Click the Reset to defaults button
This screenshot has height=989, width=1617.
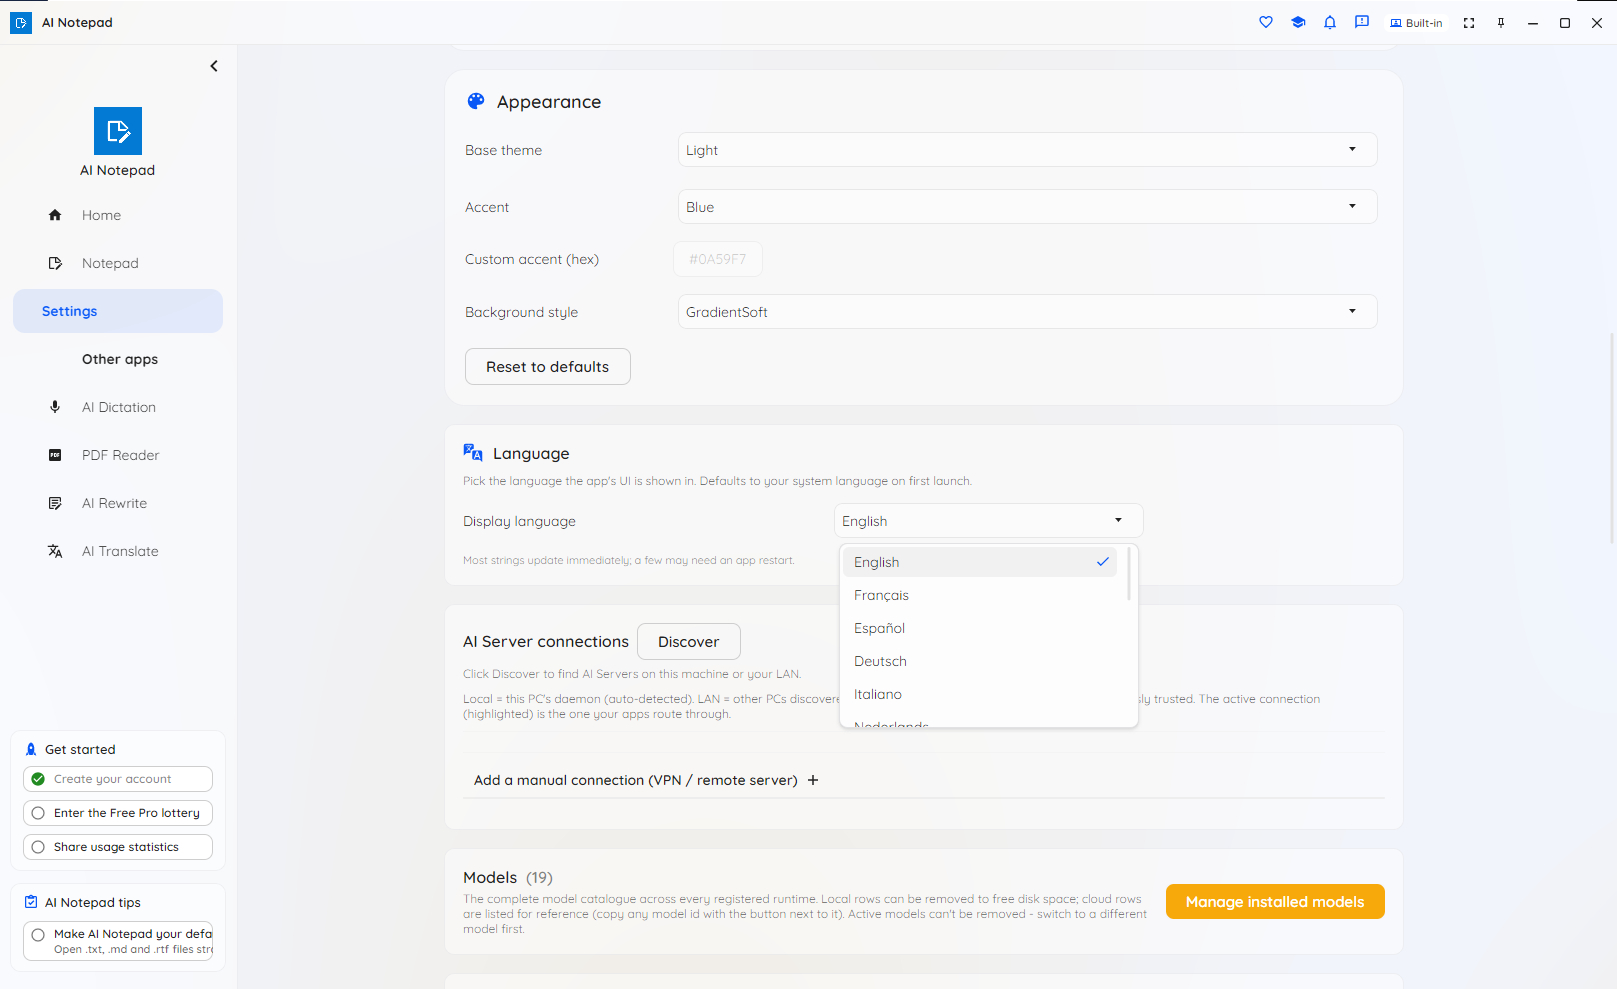tap(548, 367)
